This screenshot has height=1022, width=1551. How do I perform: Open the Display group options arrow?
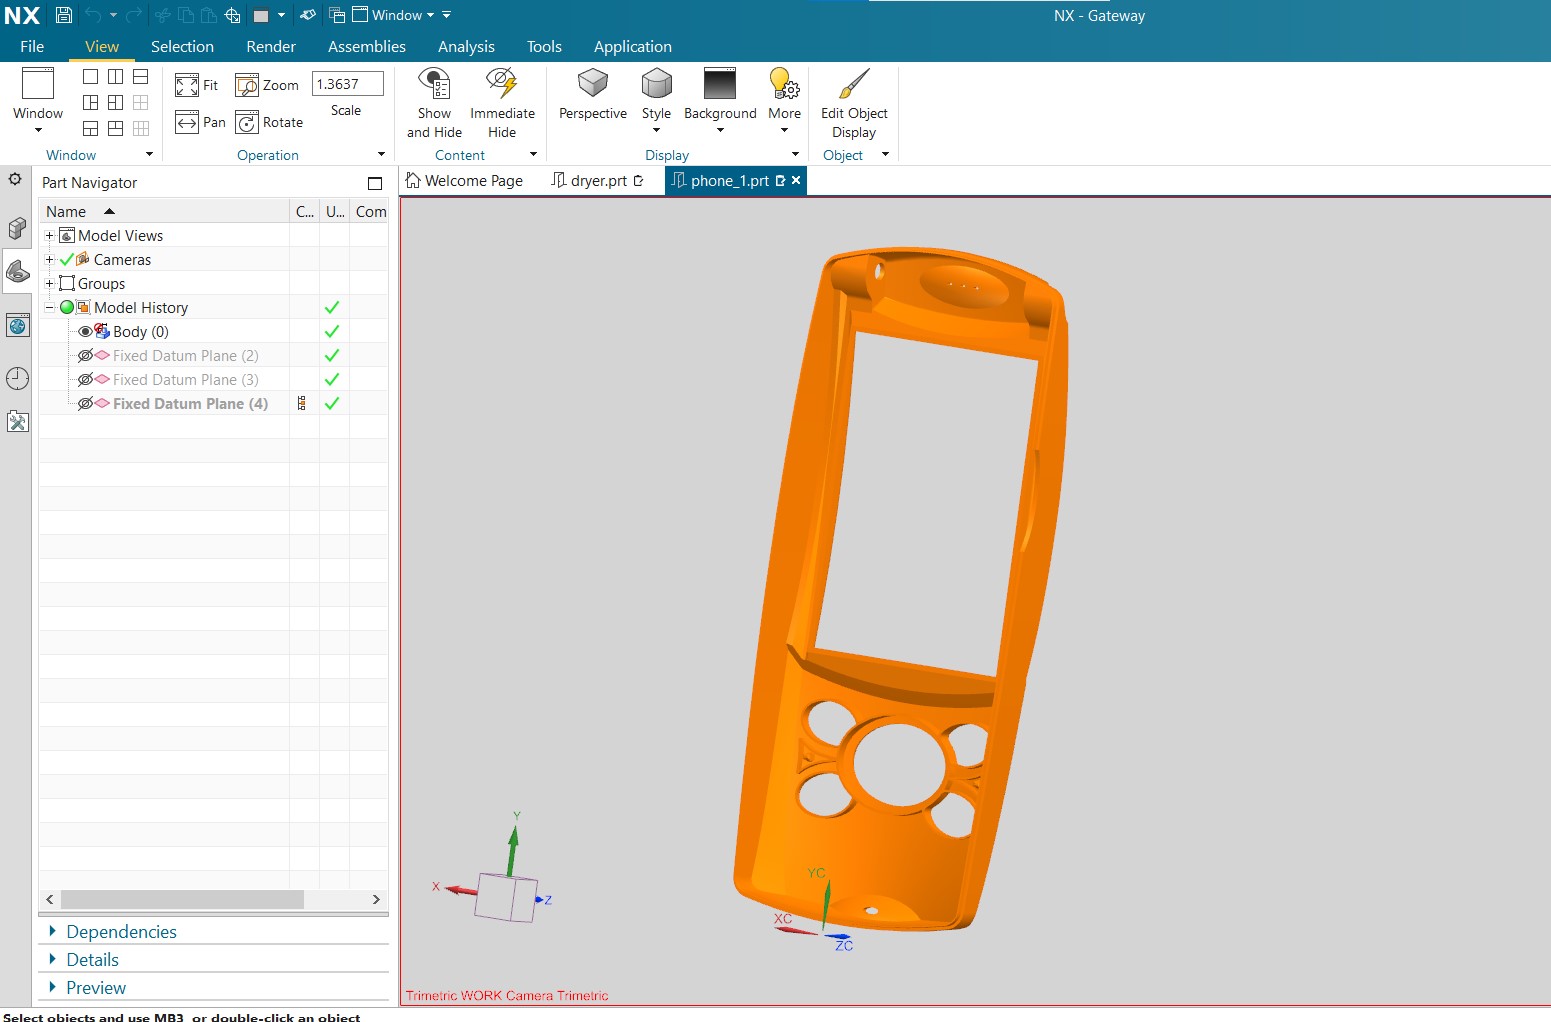[795, 154]
